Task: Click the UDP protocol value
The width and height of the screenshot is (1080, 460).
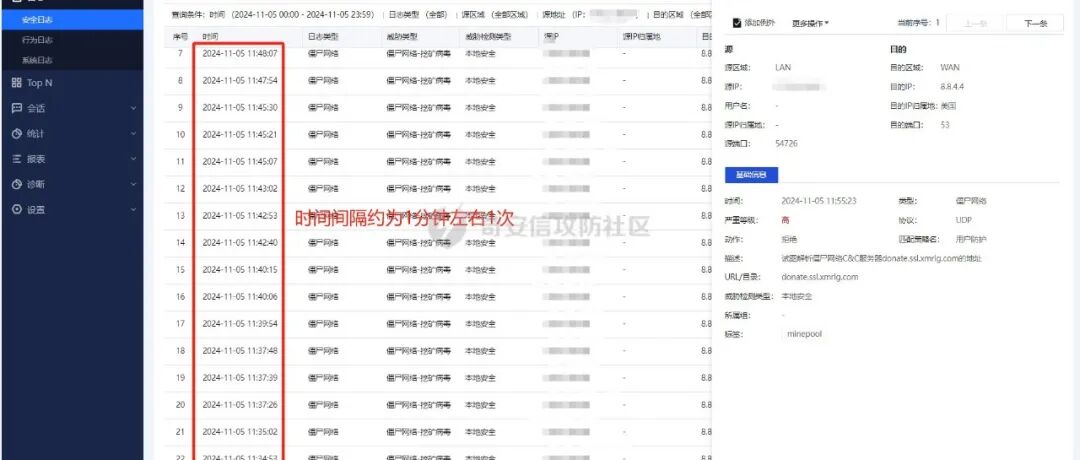Action: click(964, 220)
